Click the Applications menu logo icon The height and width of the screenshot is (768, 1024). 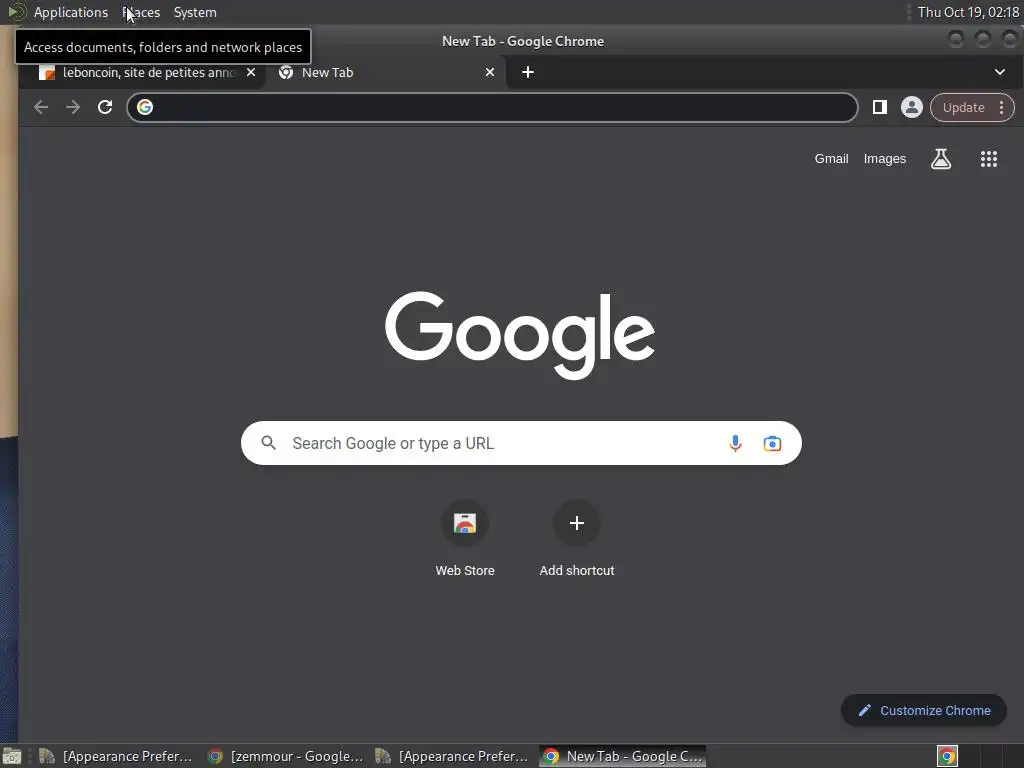[x=16, y=12]
